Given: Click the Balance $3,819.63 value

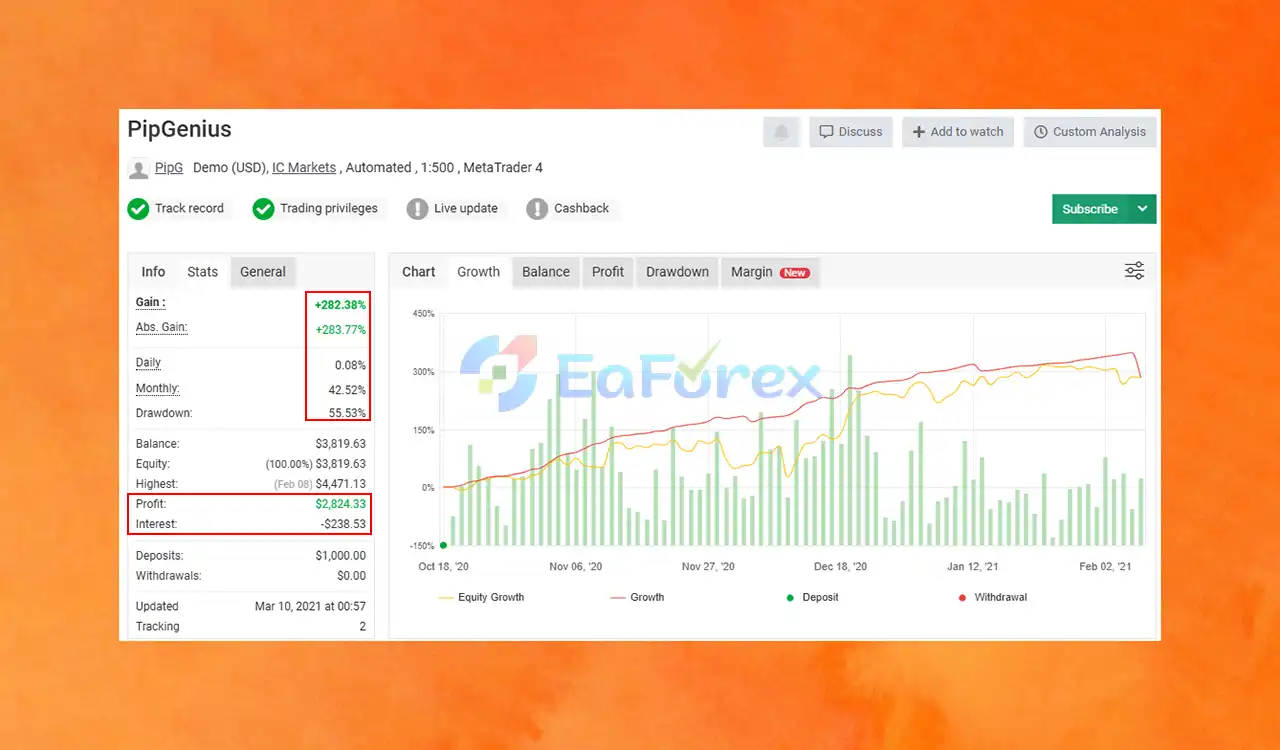Looking at the screenshot, I should tap(340, 443).
